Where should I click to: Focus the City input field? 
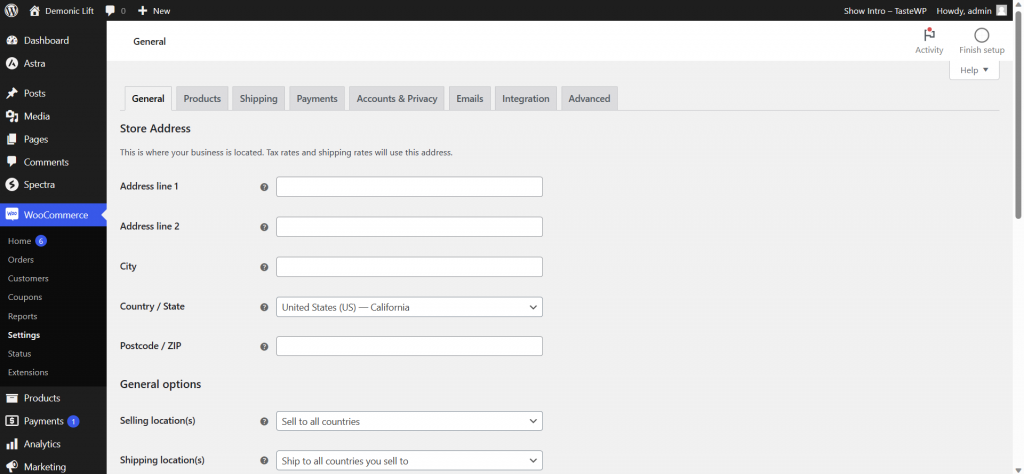point(409,267)
